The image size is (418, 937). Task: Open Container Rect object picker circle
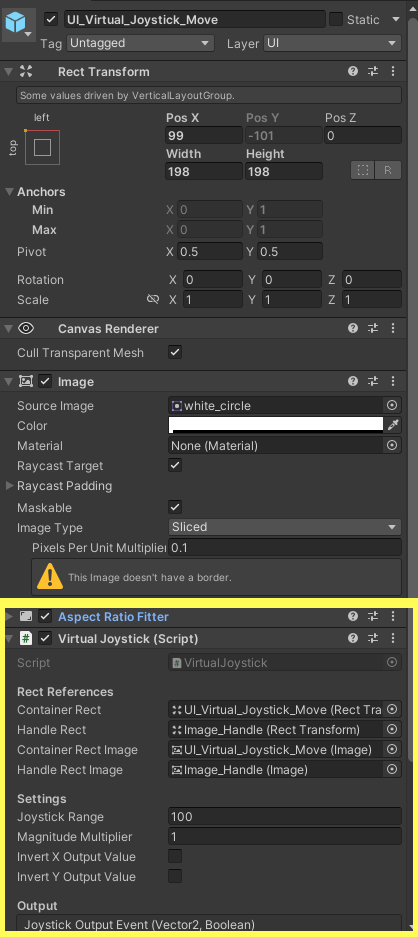click(392, 709)
